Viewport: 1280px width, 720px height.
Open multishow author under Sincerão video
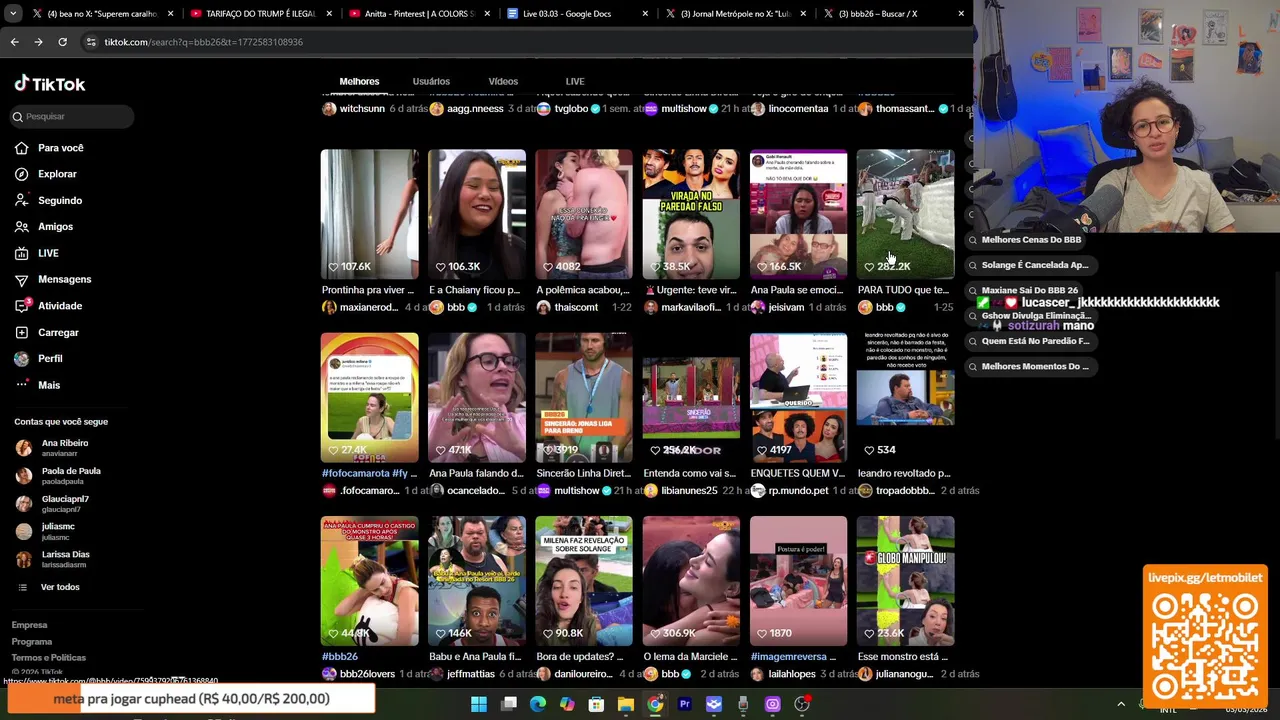tap(576, 491)
